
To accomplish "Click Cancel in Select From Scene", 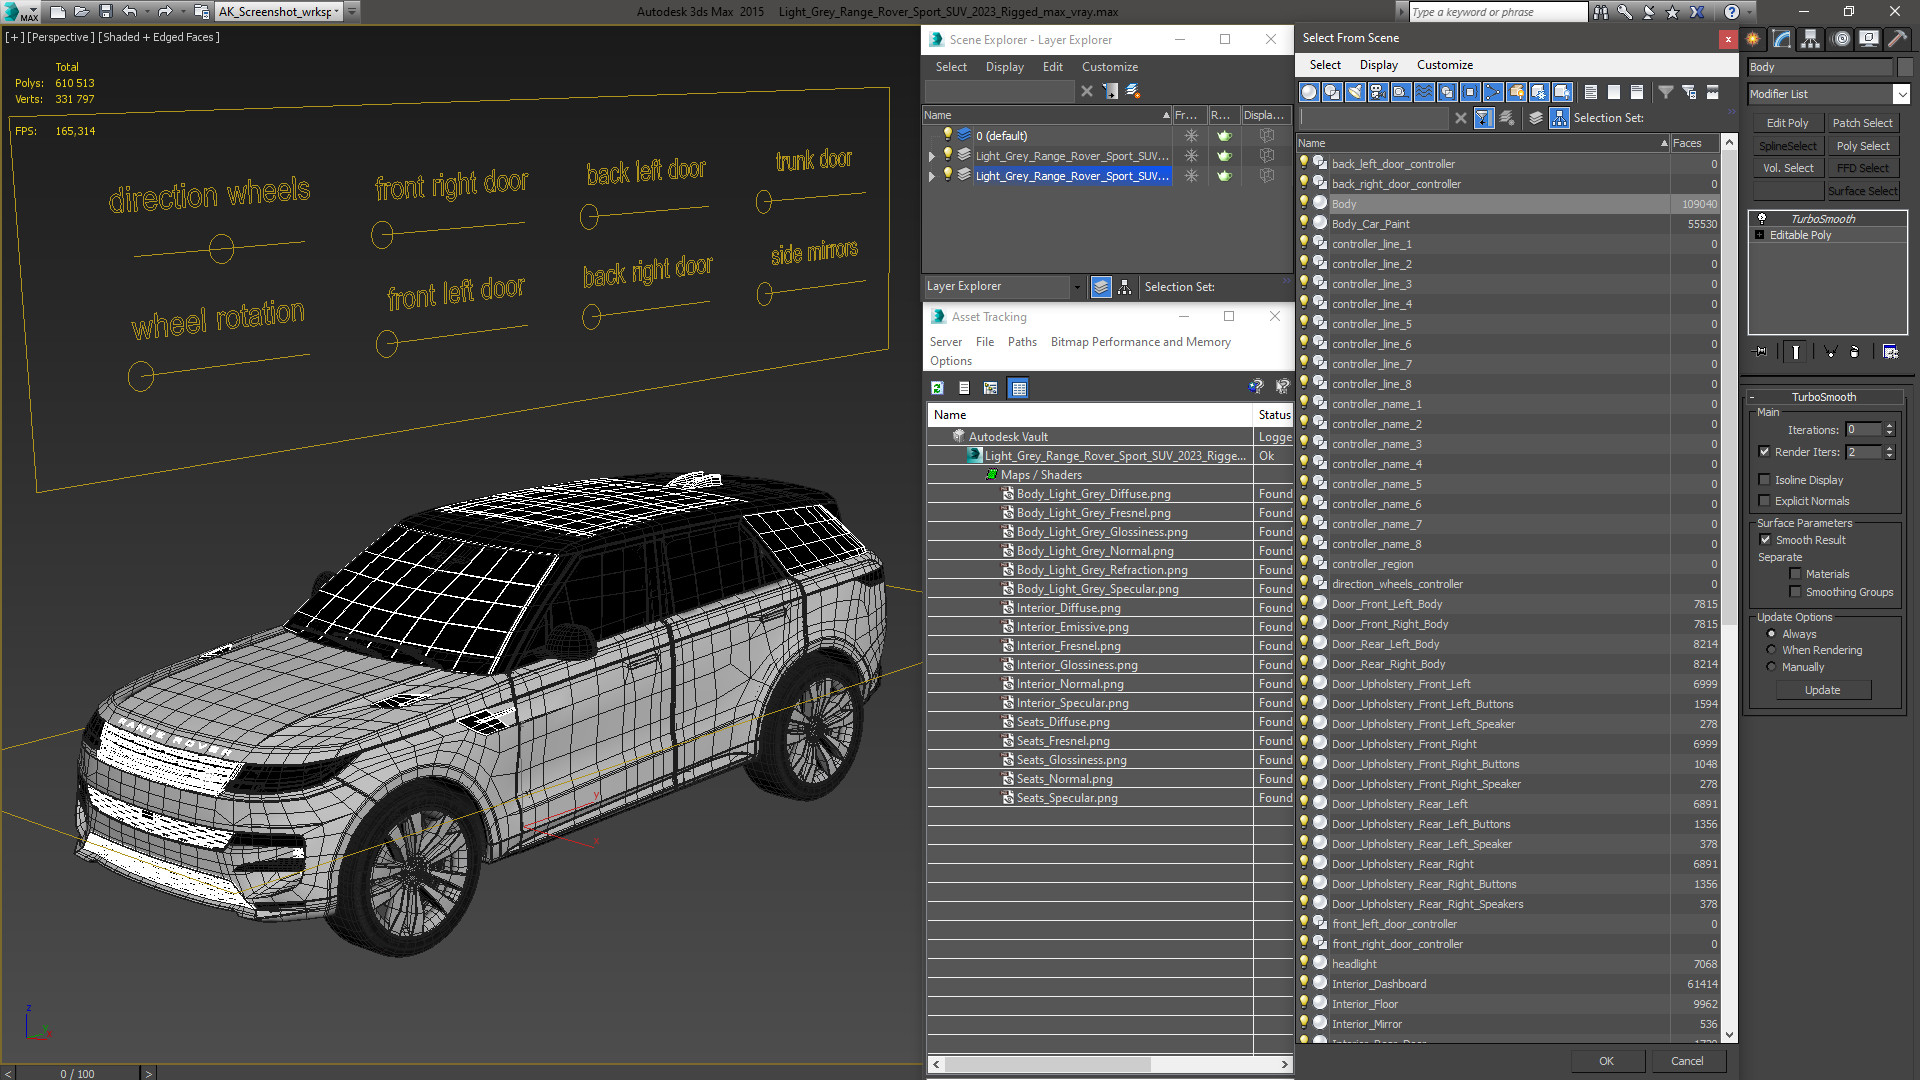I will (x=1687, y=1061).
